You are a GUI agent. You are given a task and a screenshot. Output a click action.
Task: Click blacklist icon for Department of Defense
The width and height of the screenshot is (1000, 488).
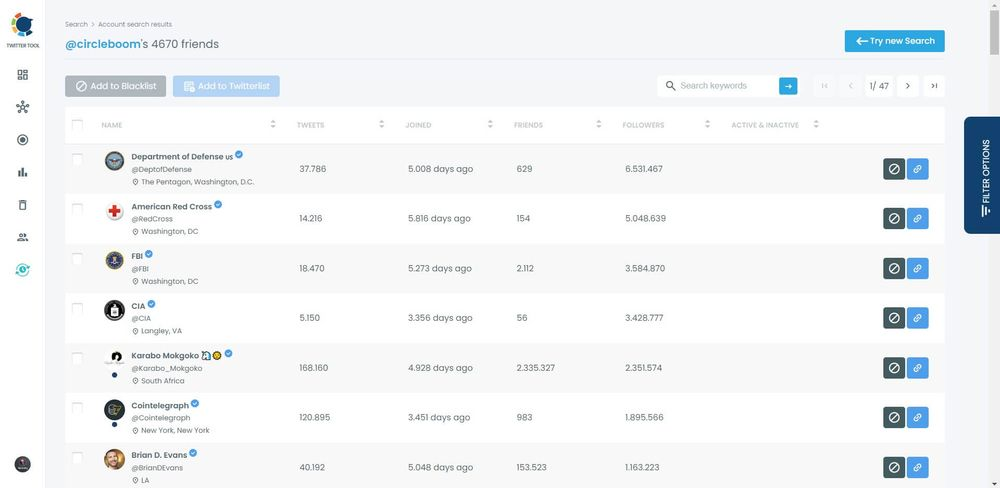pos(894,169)
